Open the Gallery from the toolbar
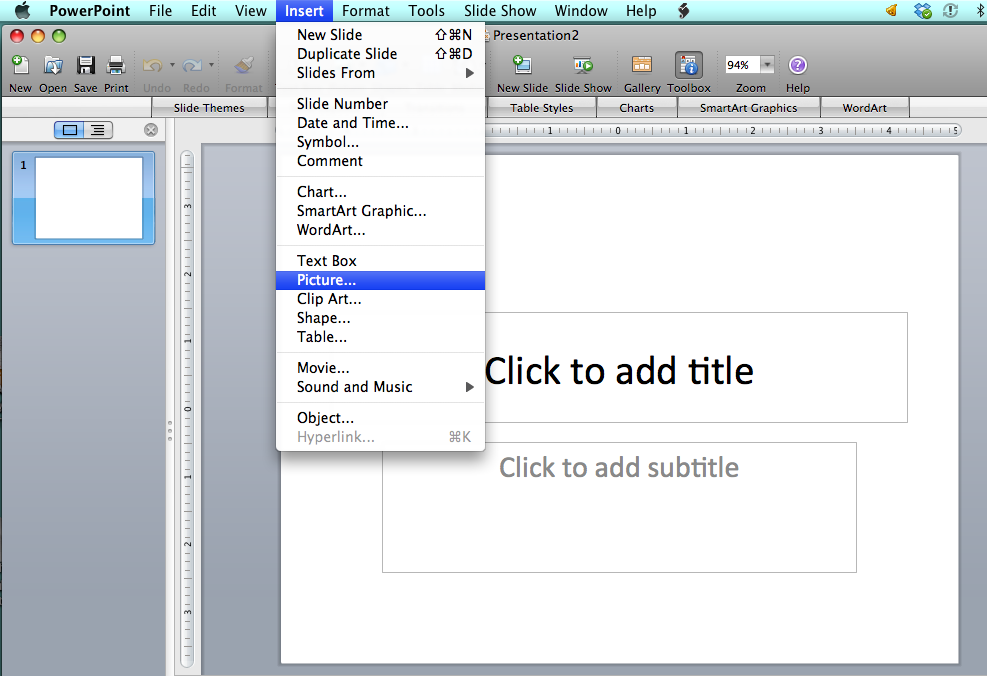Image resolution: width=987 pixels, height=676 pixels. point(642,66)
